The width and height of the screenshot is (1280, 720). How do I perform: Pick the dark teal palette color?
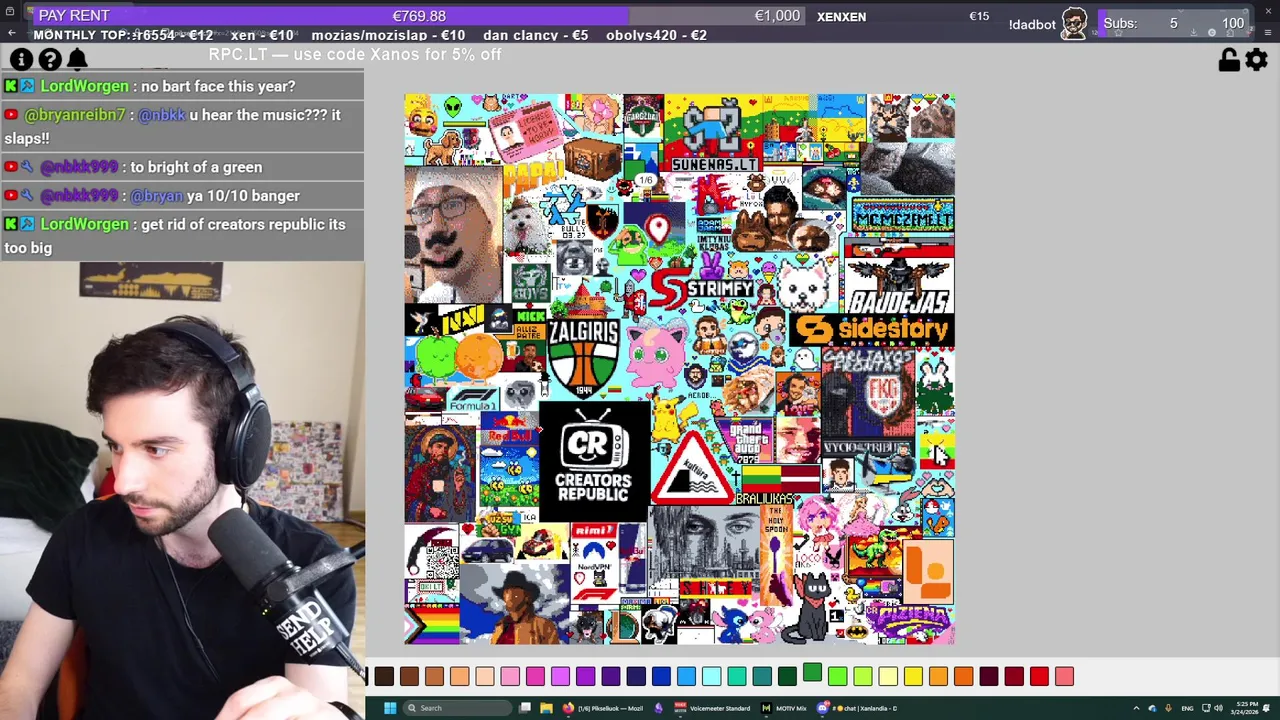(762, 677)
